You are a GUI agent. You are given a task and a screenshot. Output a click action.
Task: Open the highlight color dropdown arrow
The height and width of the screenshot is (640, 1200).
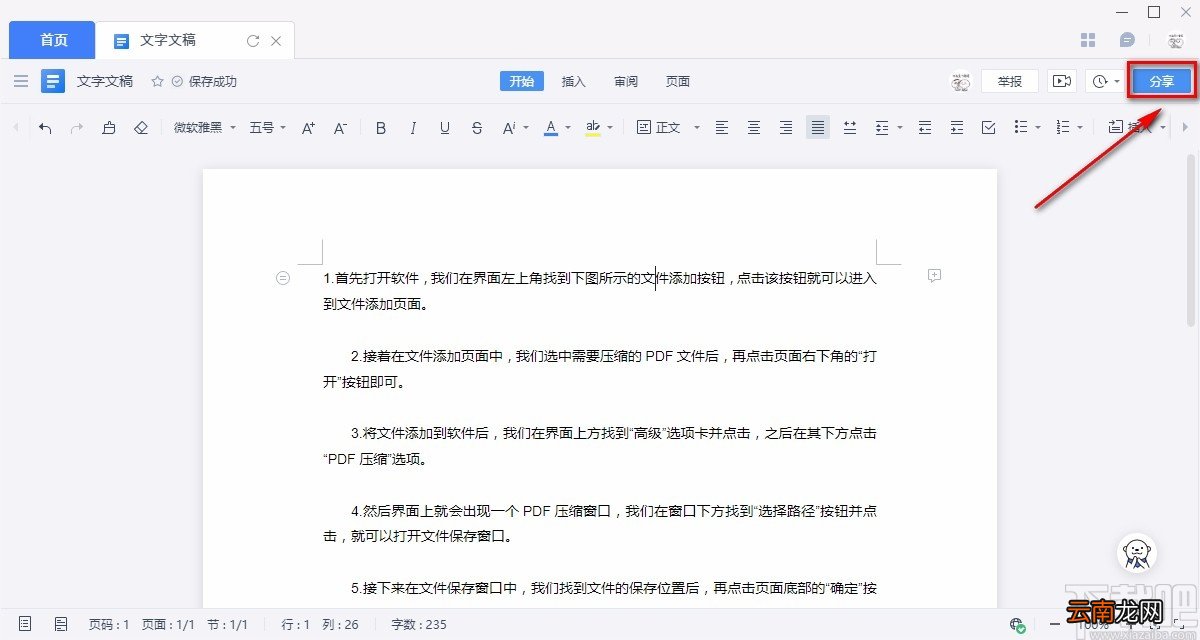coord(610,128)
